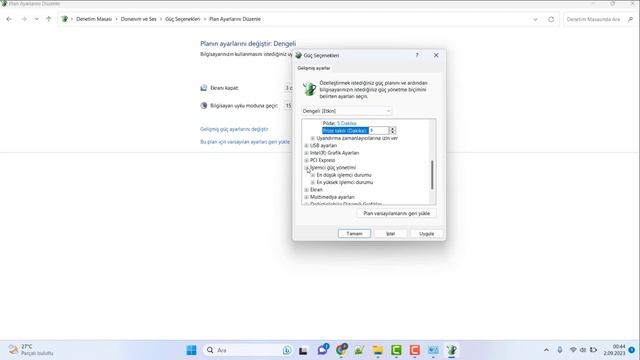Screen dimensions: 640x360
Task: Open the red Camtasia recorder taskbar icon
Action: point(415,350)
